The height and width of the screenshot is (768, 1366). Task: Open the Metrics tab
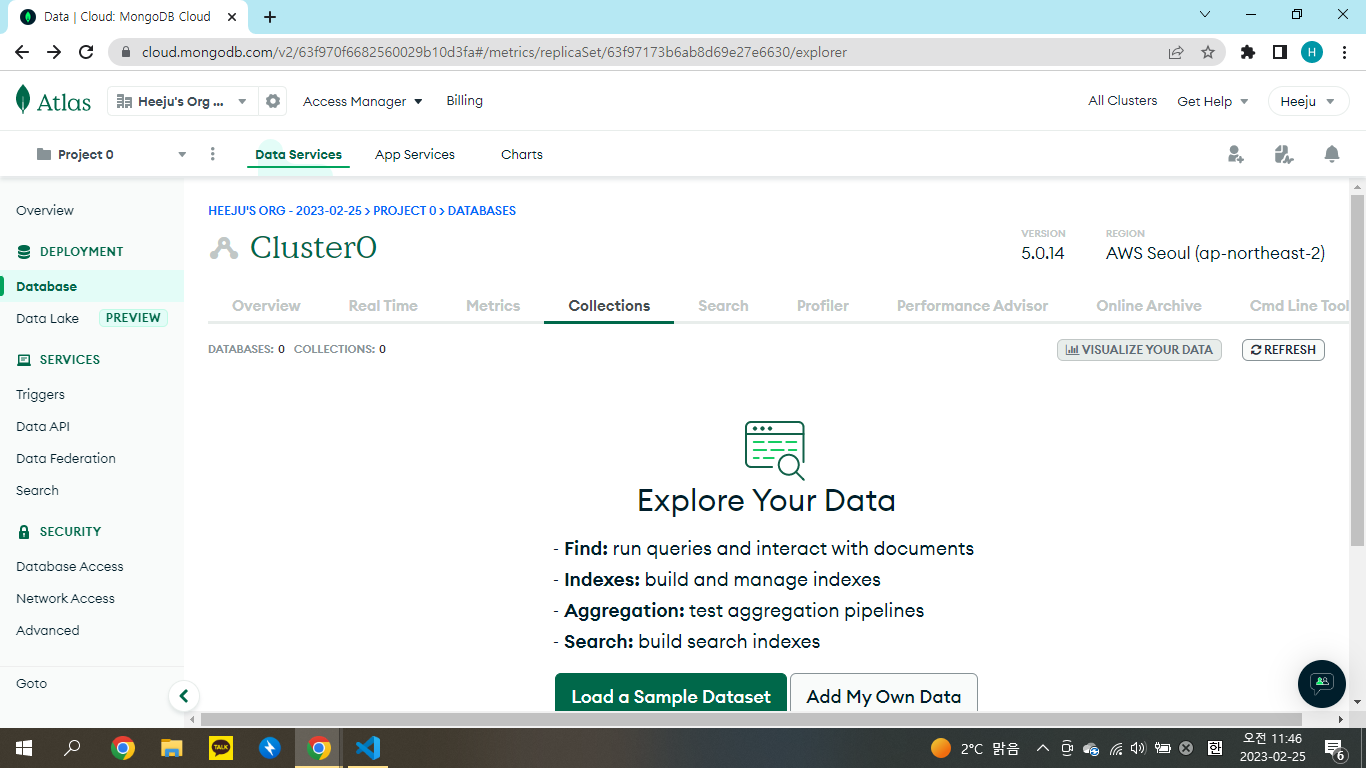coord(493,306)
